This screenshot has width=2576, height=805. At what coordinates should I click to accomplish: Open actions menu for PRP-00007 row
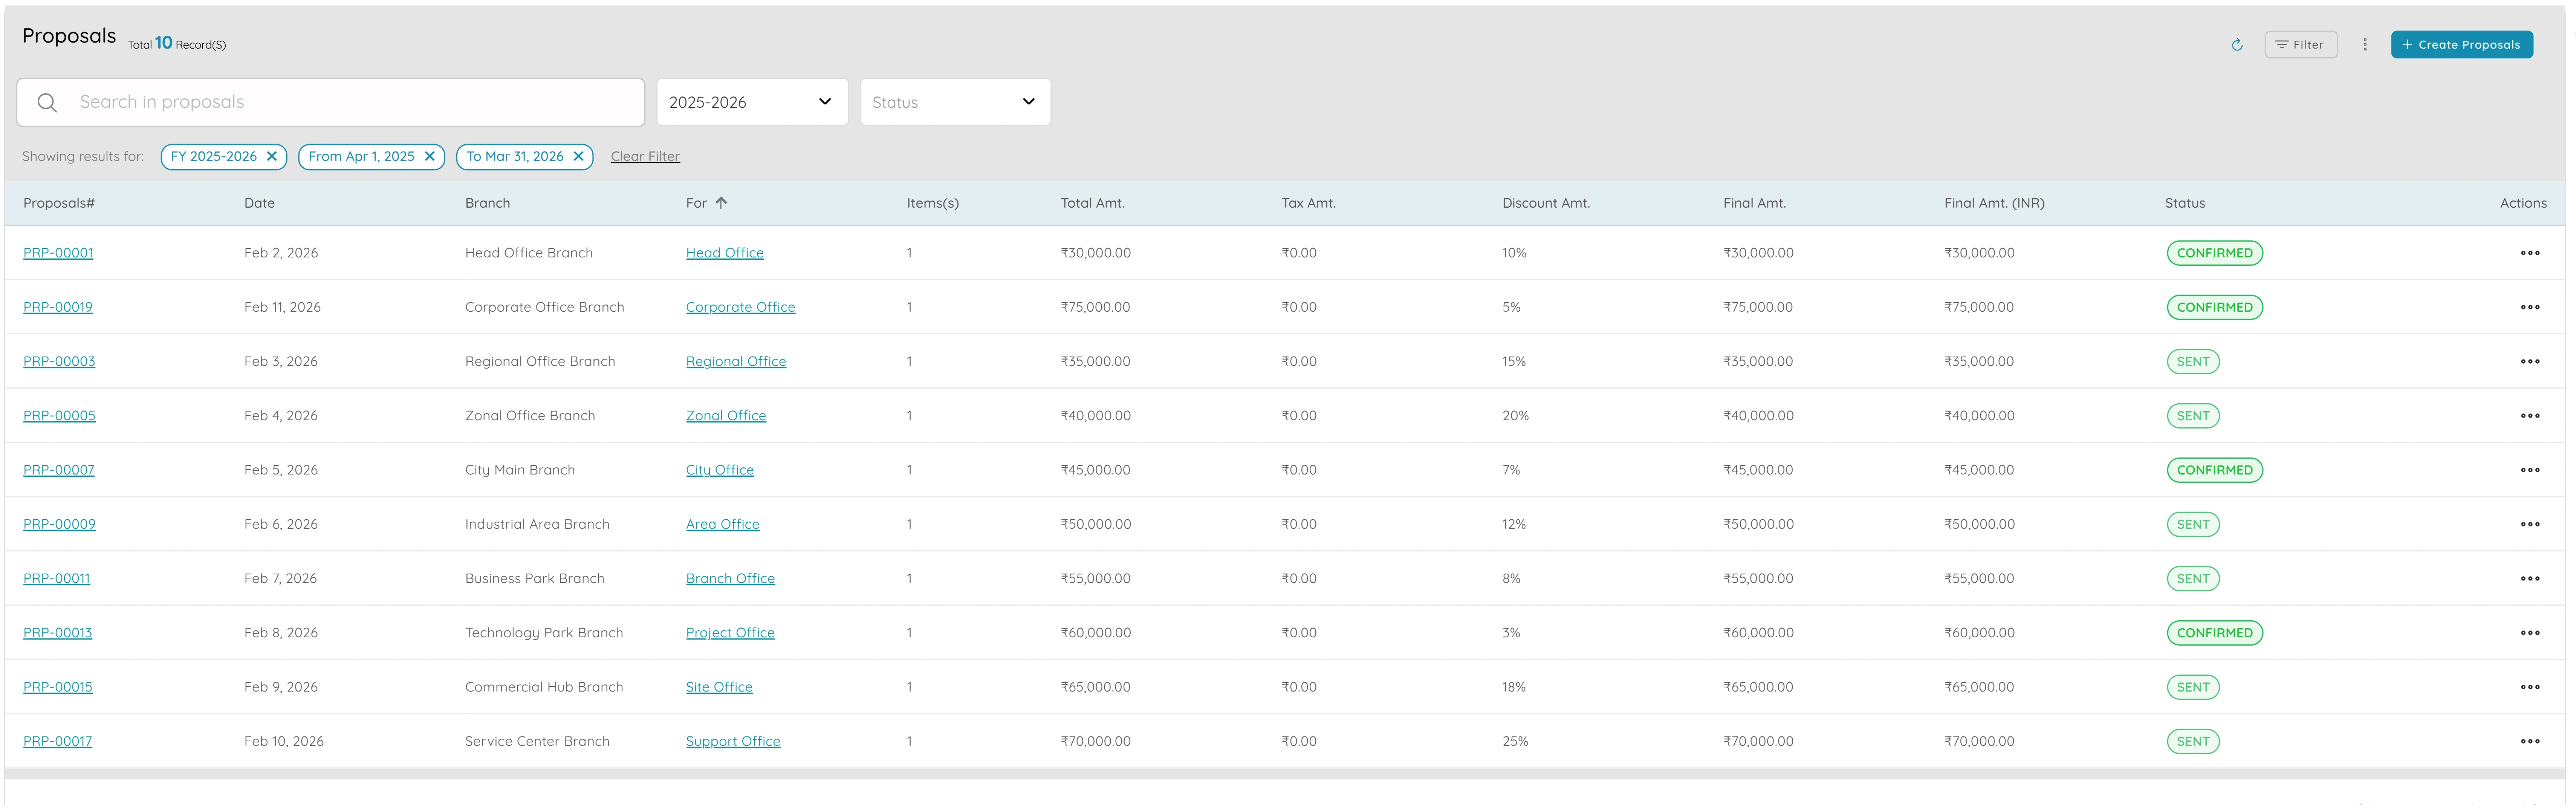[x=2530, y=470]
